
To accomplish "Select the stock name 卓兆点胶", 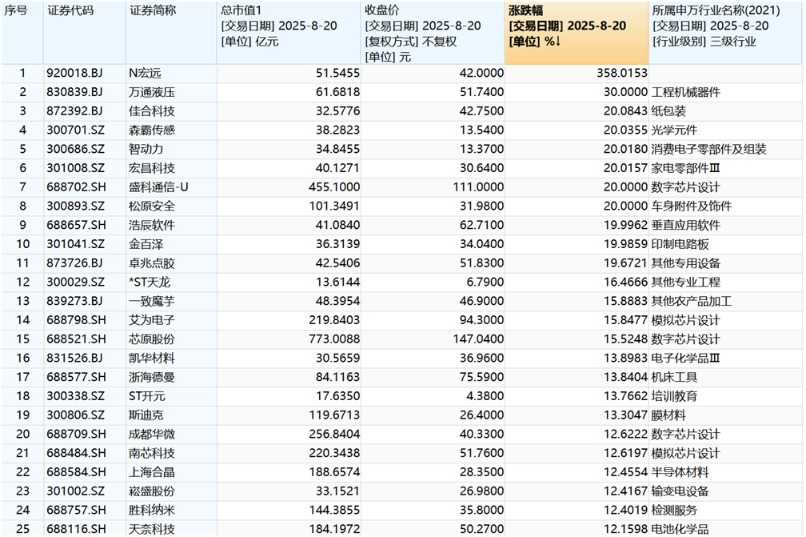I will (152, 263).
